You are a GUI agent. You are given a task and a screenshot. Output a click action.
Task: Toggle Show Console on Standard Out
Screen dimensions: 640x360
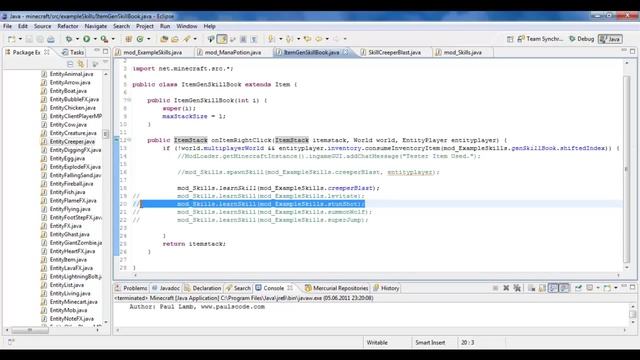(553, 288)
